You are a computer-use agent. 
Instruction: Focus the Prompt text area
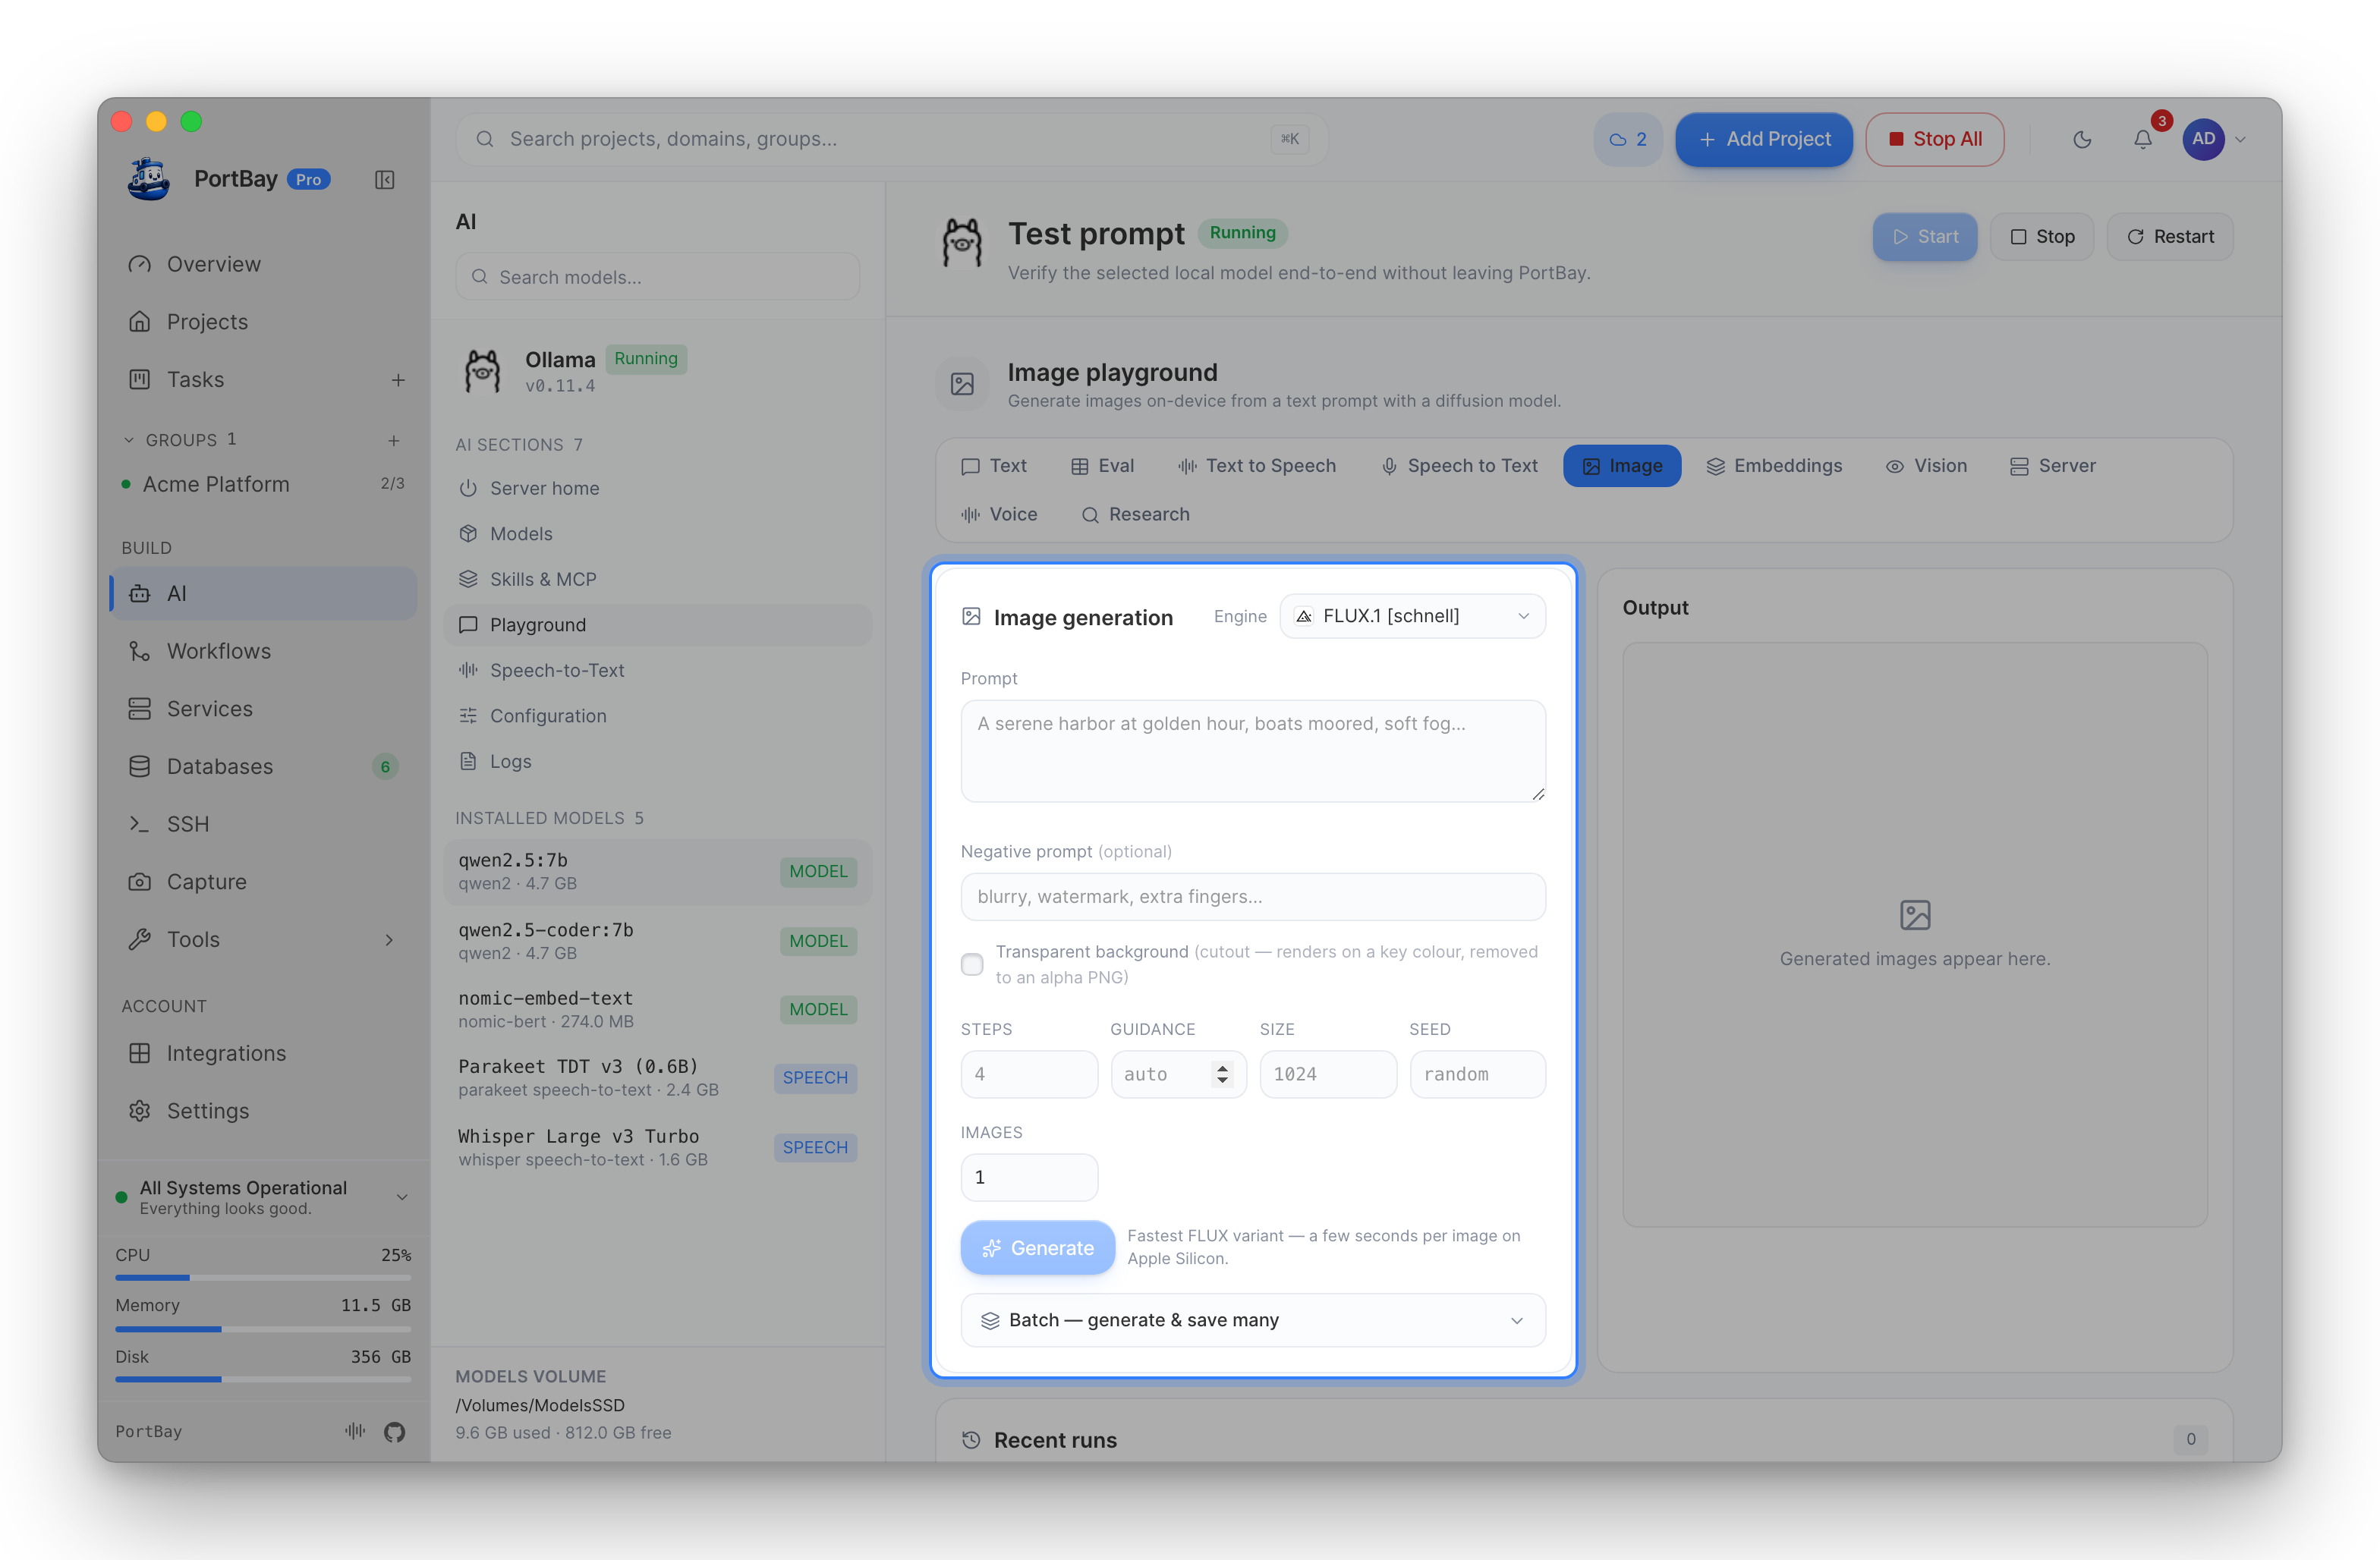(x=1253, y=751)
